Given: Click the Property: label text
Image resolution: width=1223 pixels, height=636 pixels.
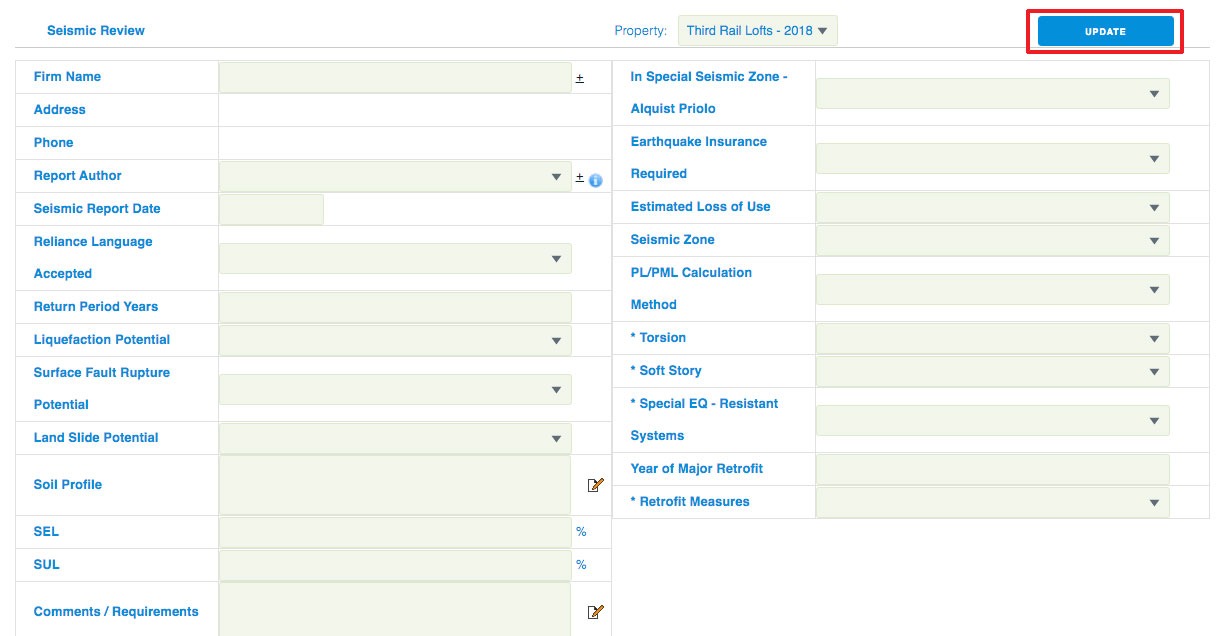Looking at the screenshot, I should 641,31.
